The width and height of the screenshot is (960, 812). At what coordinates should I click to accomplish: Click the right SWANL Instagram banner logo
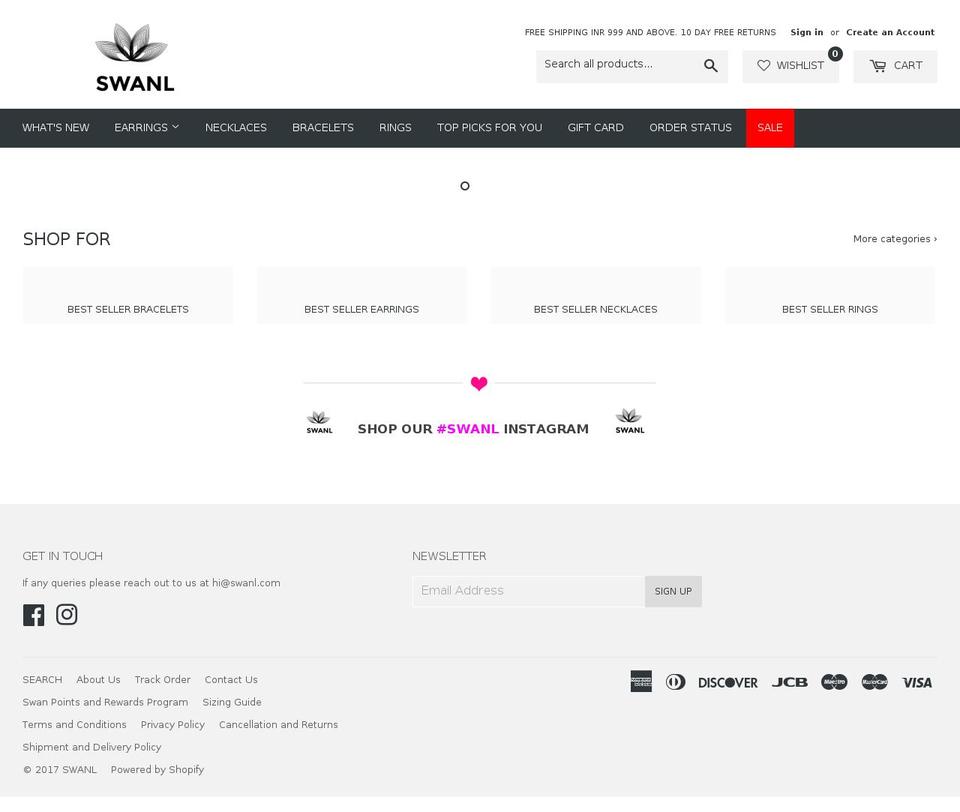point(629,421)
